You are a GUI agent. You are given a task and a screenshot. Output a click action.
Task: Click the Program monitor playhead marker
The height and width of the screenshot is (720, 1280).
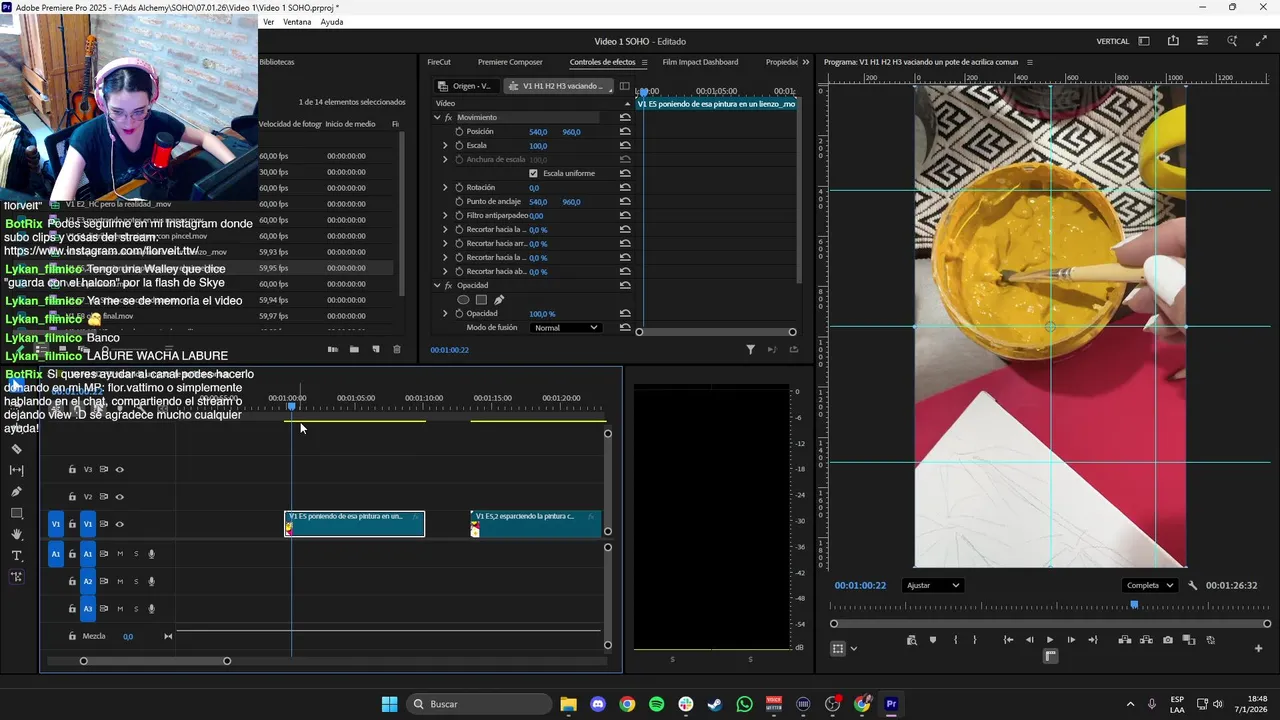(x=1134, y=604)
